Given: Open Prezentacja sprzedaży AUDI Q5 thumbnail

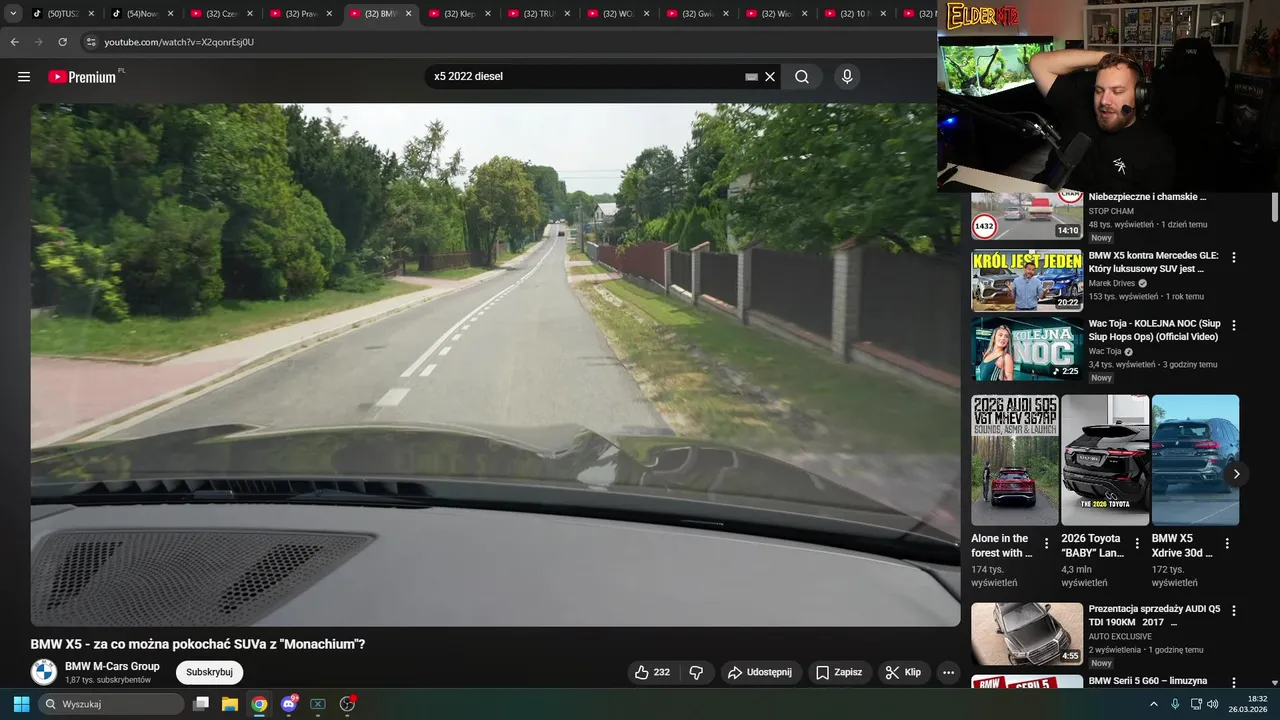Looking at the screenshot, I should [1027, 634].
